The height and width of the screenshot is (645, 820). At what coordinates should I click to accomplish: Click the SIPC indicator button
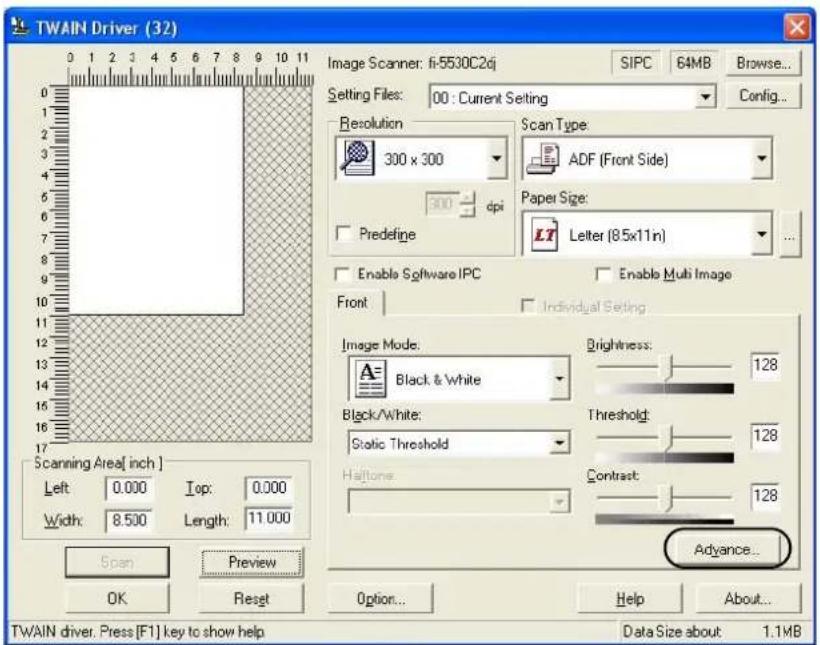635,63
